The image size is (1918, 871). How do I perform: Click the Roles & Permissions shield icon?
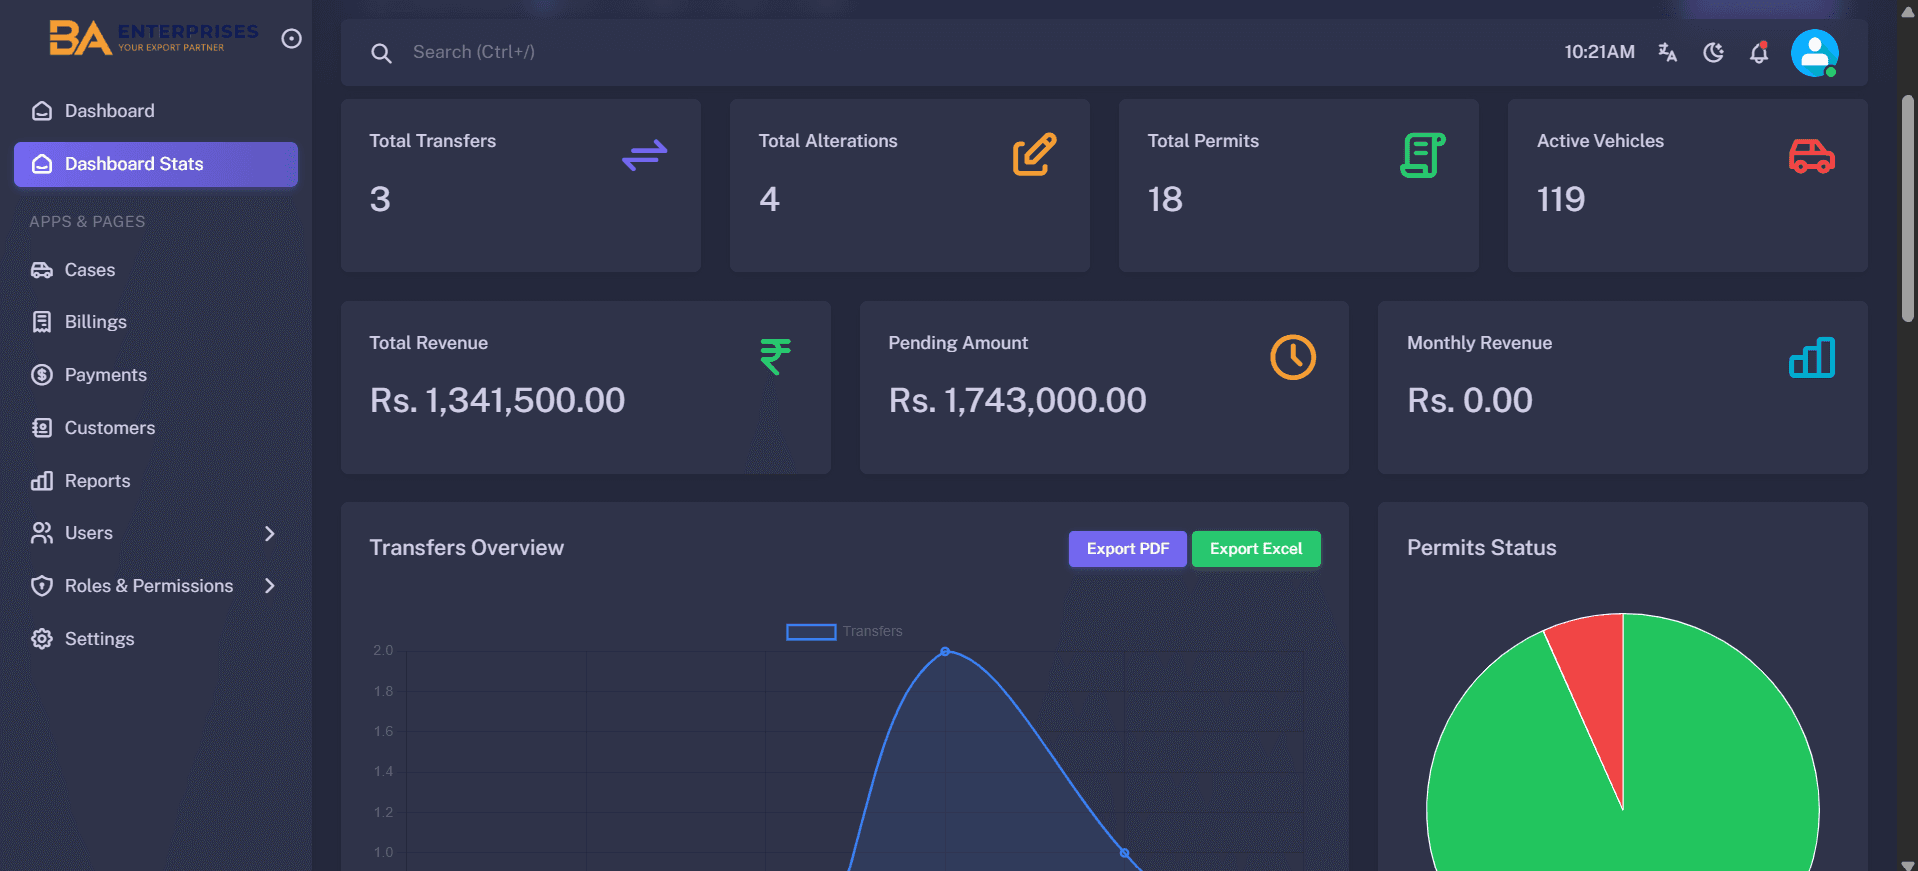[42, 586]
